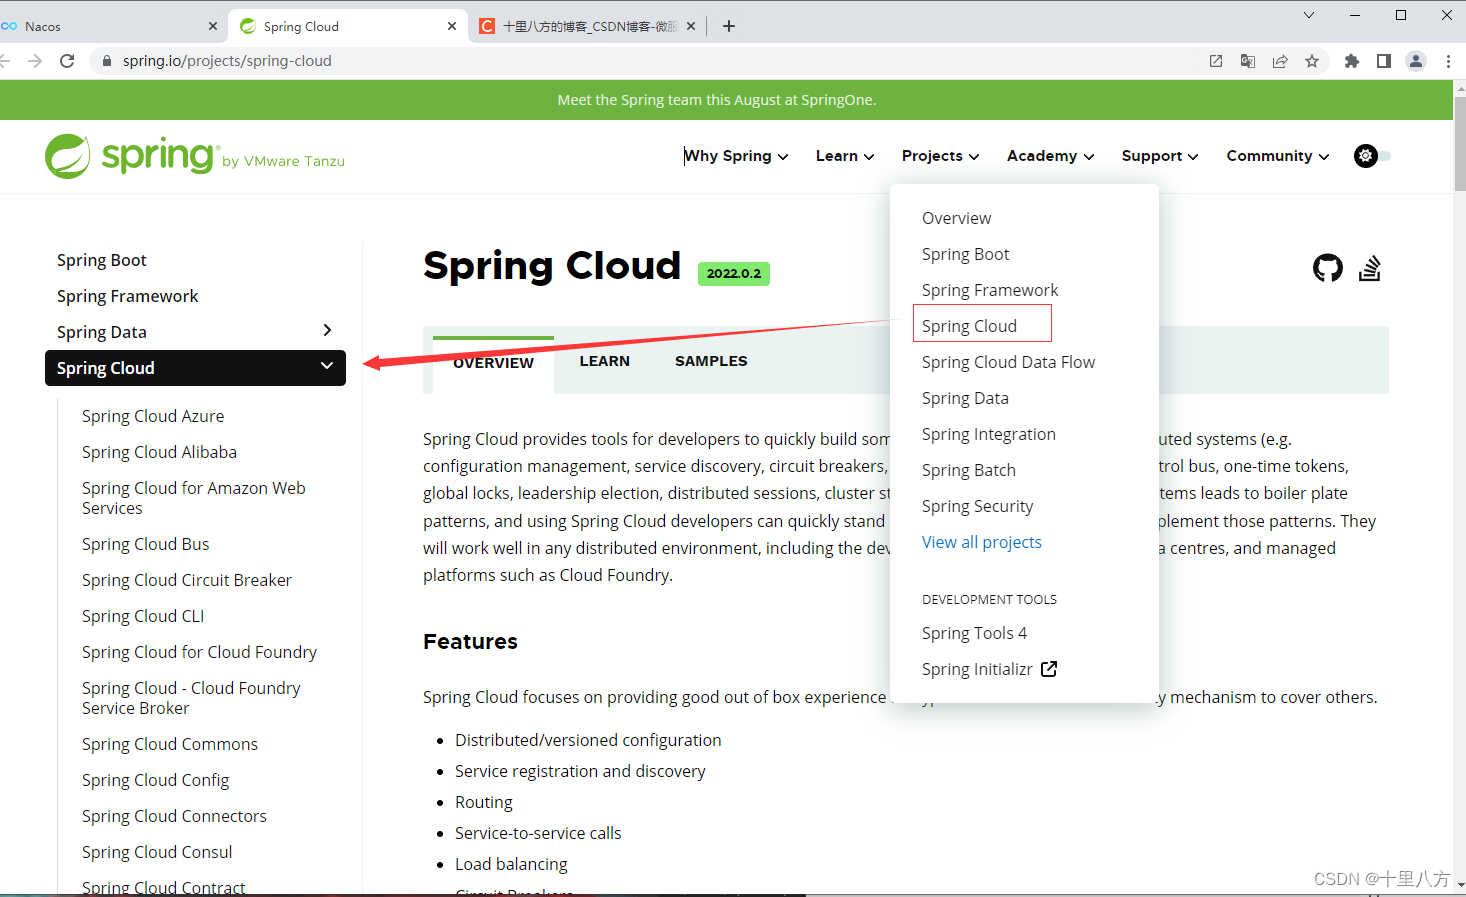Open the Stack Overflow icon link
This screenshot has width=1466, height=897.
(1370, 268)
